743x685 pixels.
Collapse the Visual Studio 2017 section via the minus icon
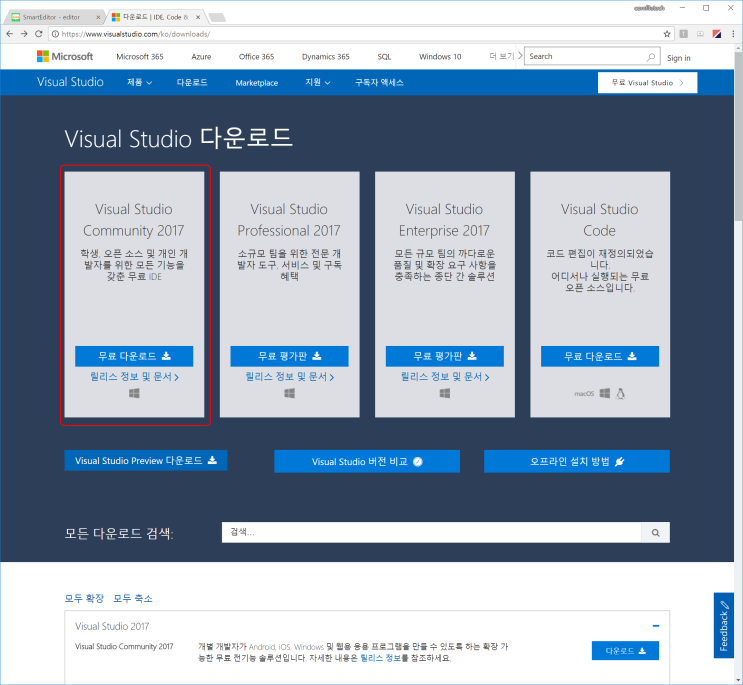[656, 626]
